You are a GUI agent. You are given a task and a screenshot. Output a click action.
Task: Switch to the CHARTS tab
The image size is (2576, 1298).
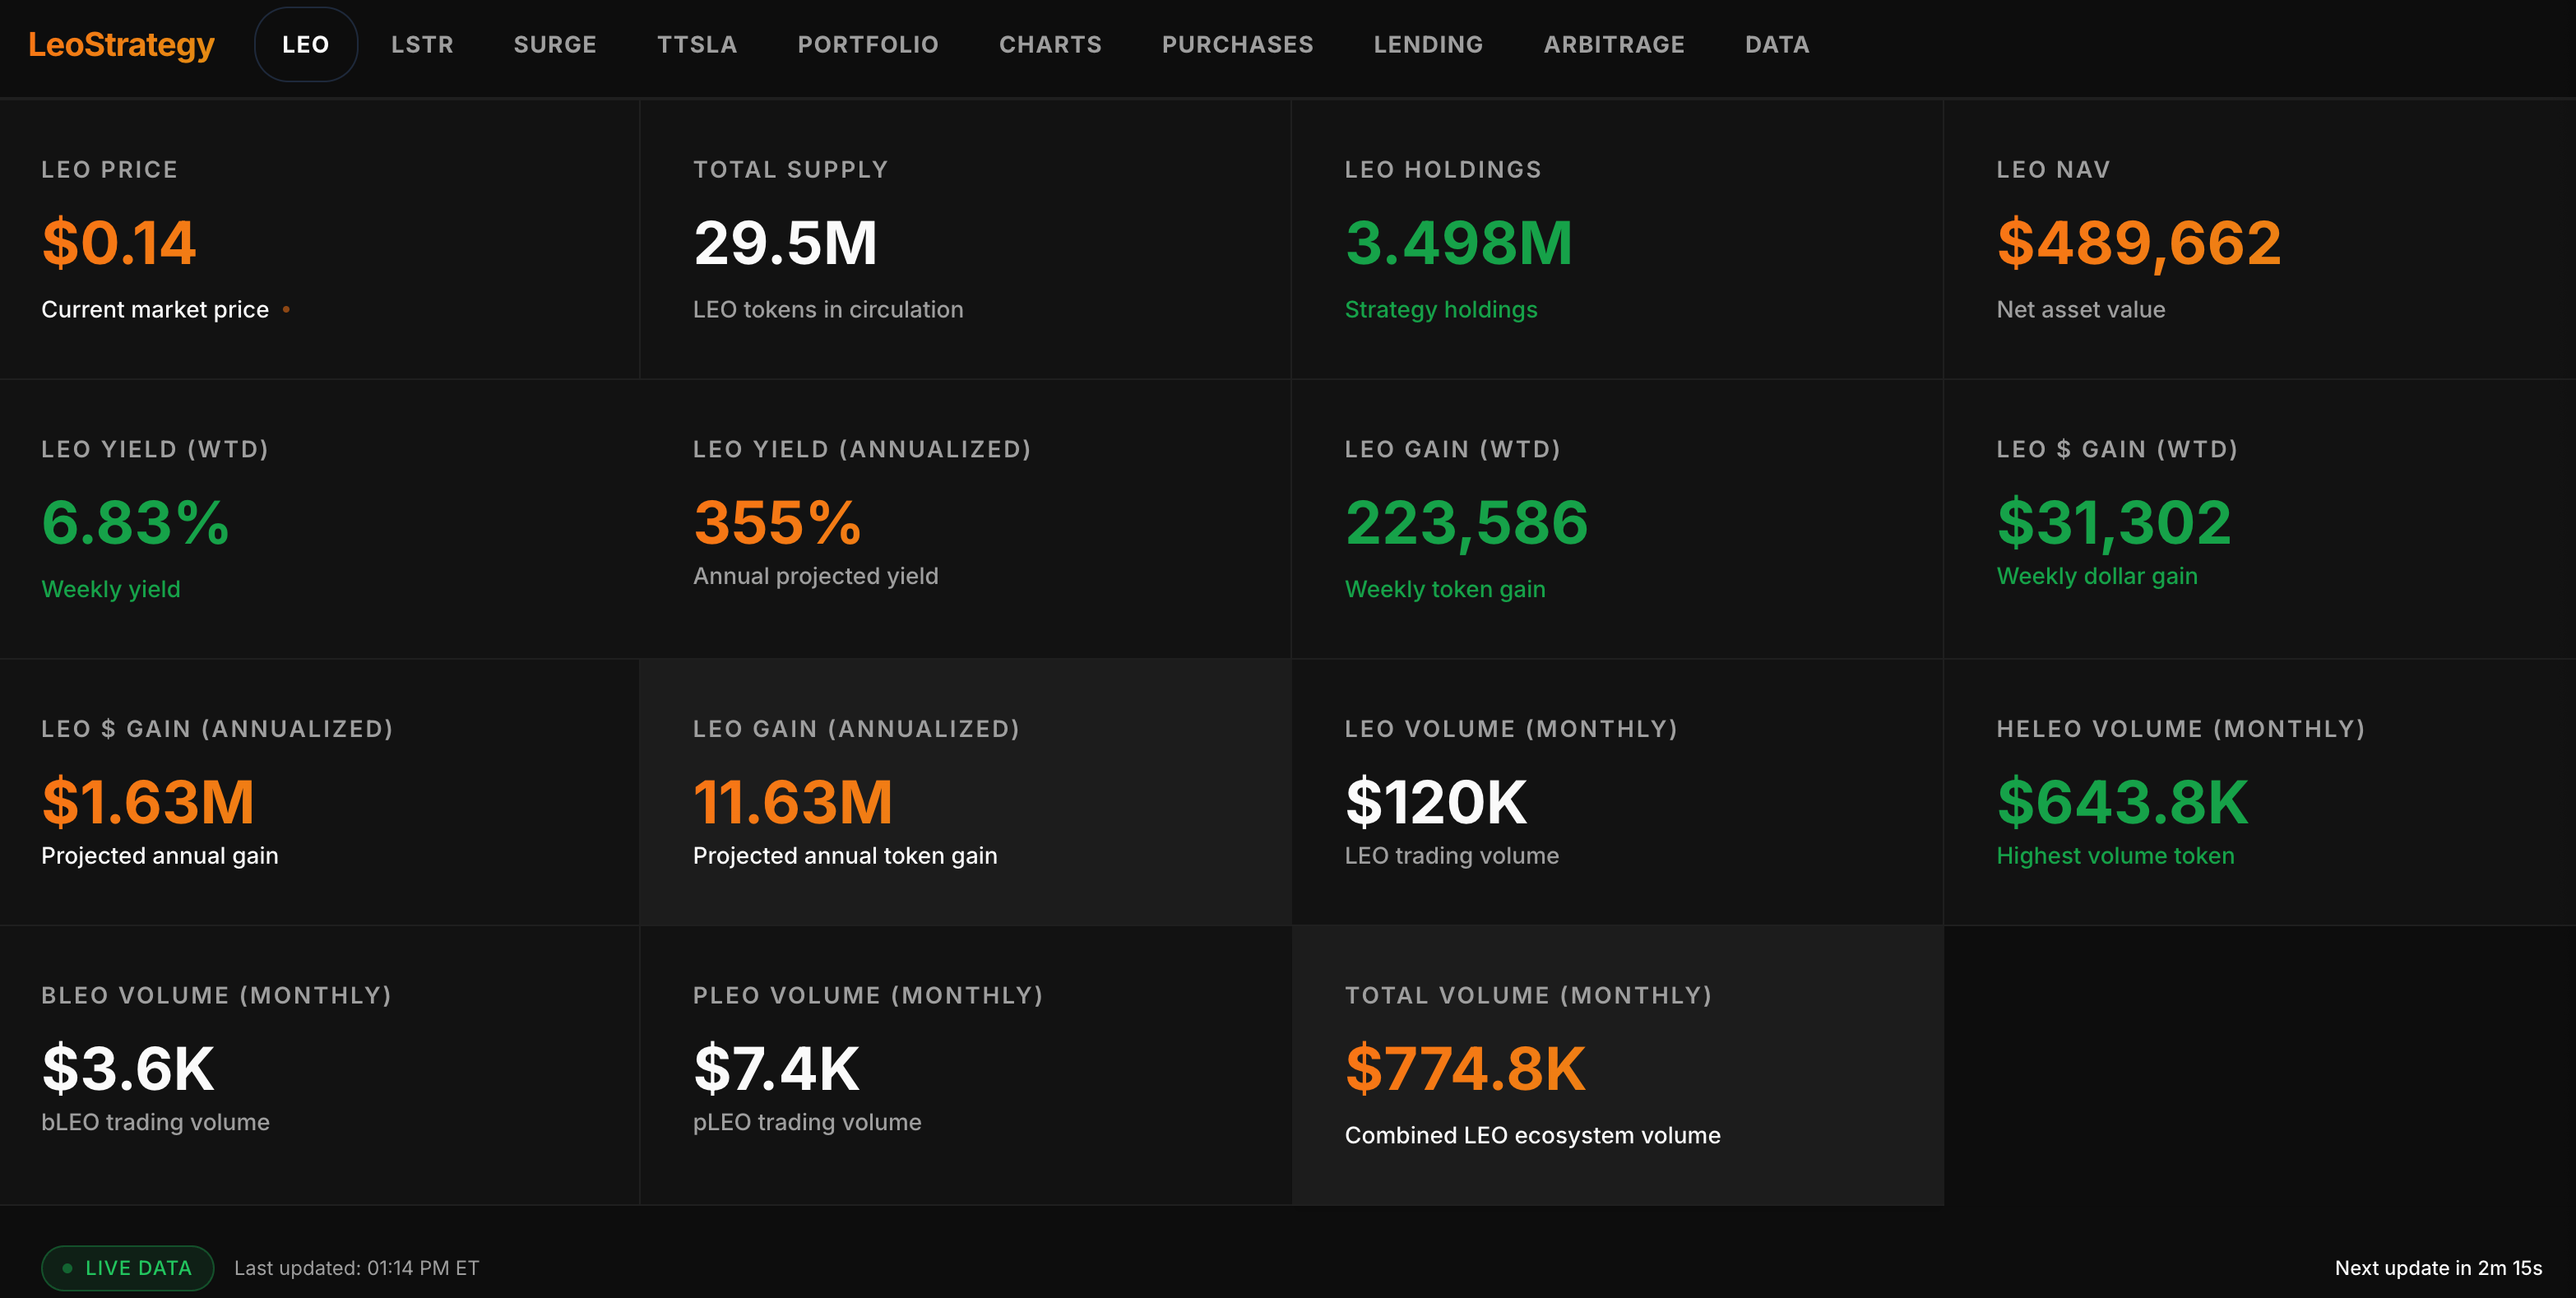pos(1050,44)
